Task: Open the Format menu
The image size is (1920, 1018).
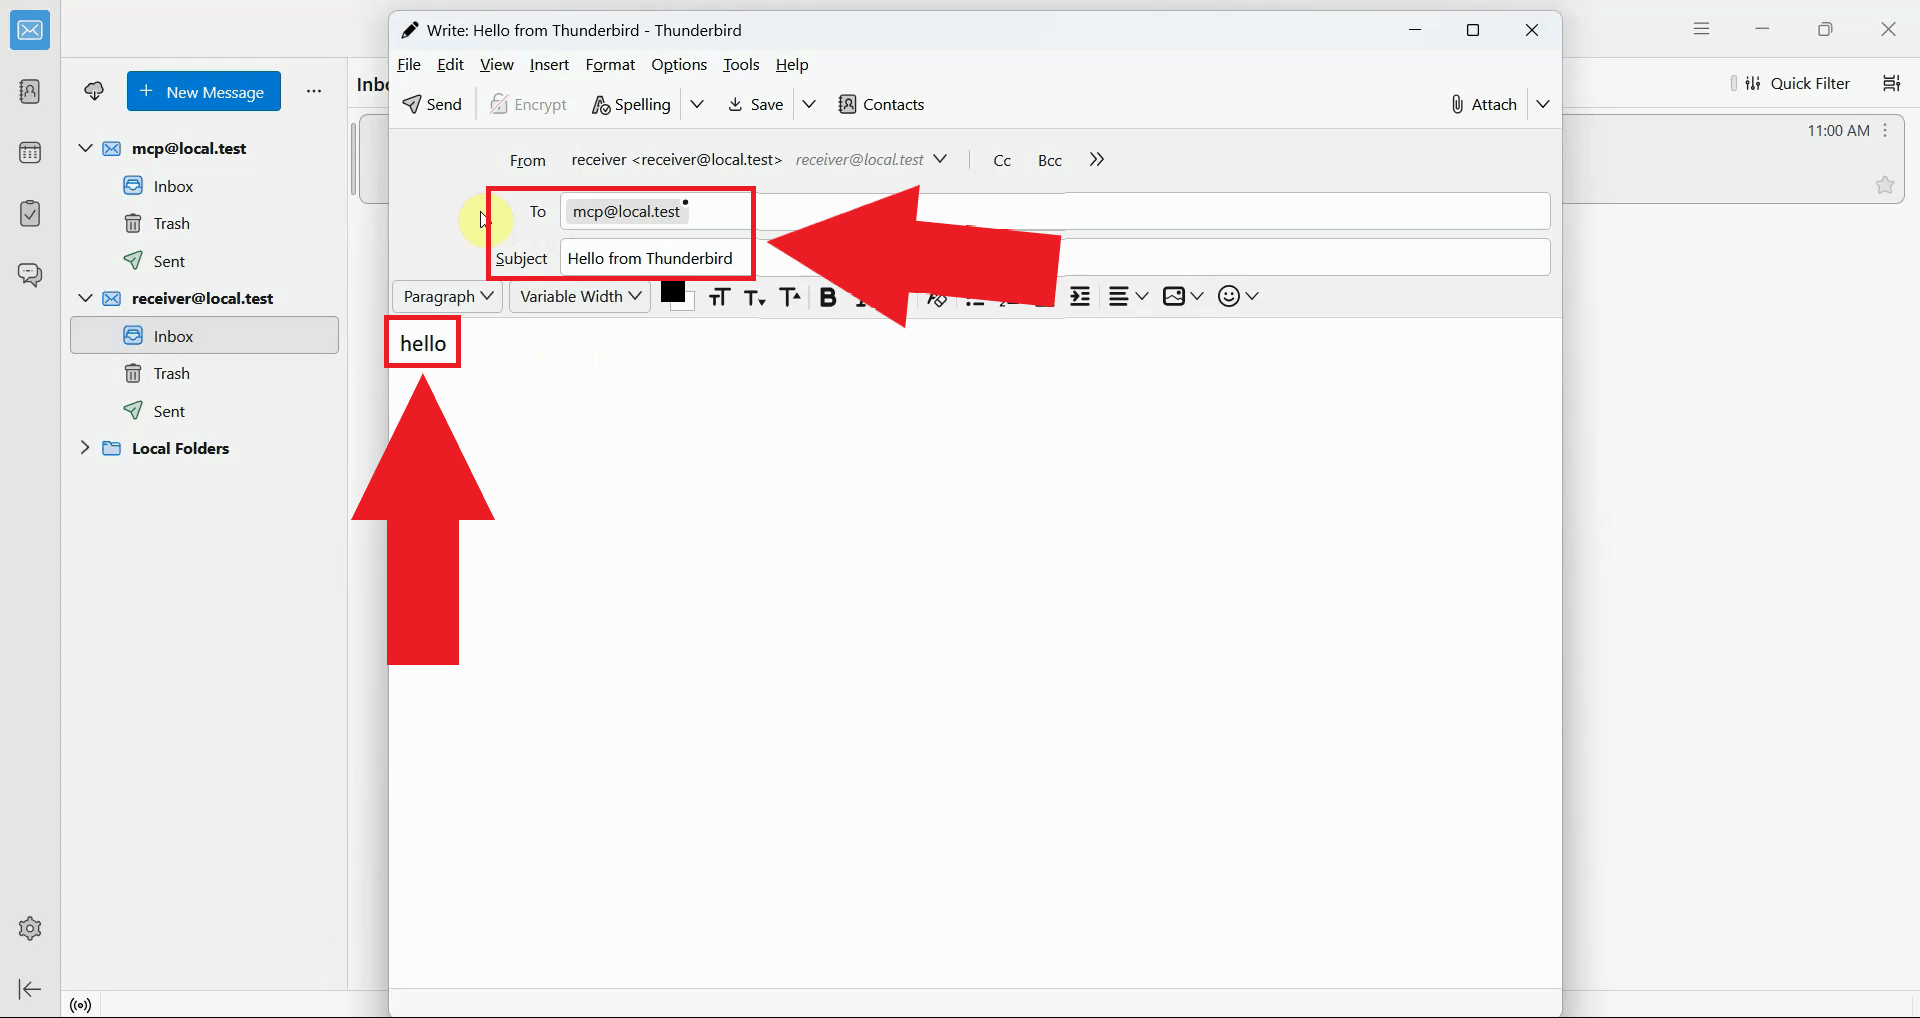Action: (x=610, y=64)
